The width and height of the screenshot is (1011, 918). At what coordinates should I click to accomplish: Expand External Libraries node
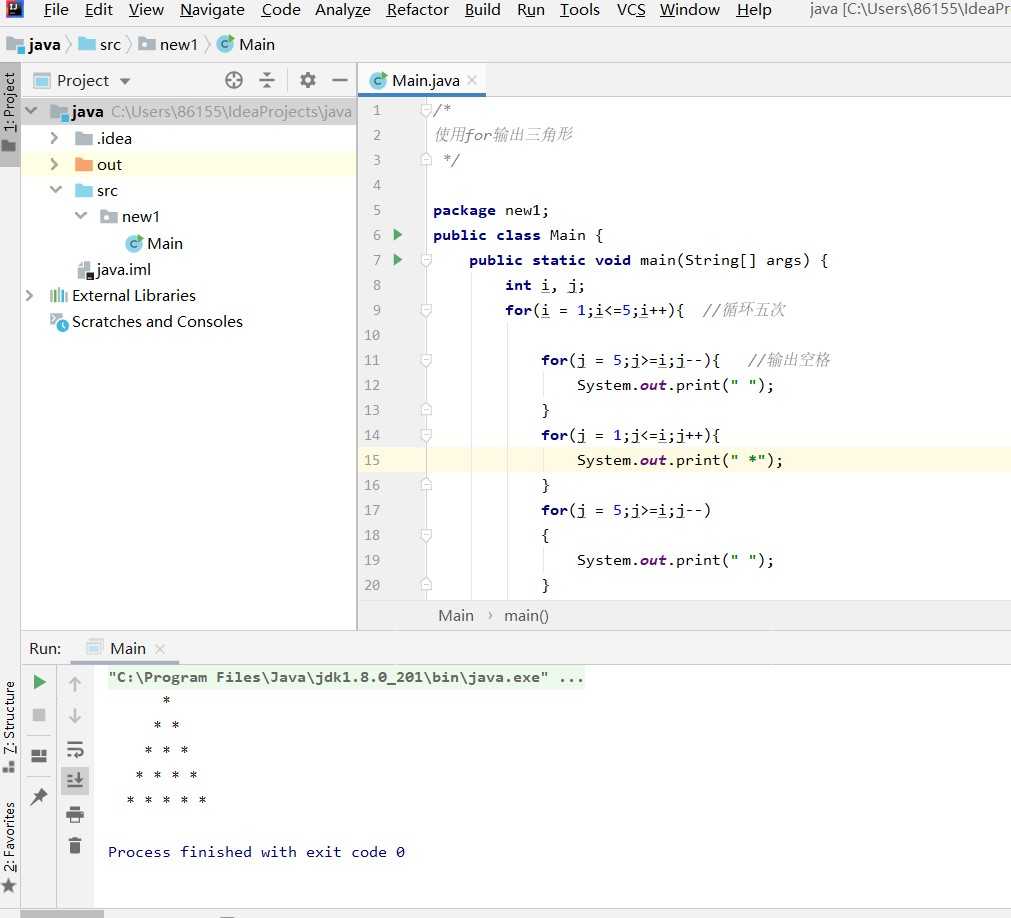[x=30, y=295]
